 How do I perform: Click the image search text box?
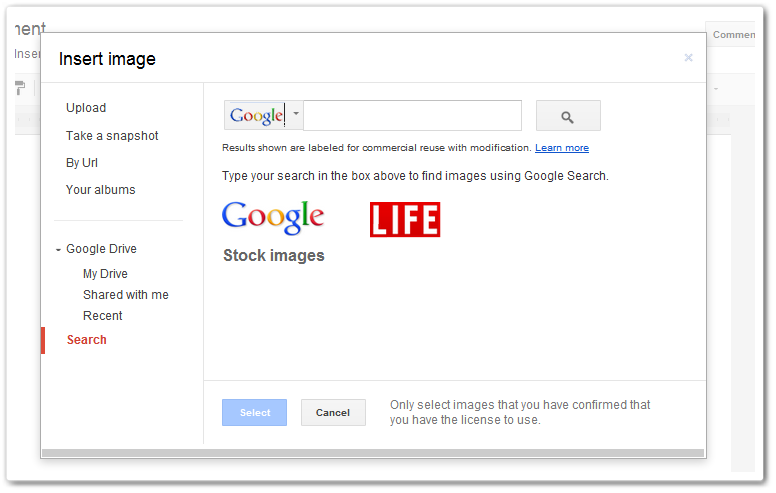tap(412, 115)
